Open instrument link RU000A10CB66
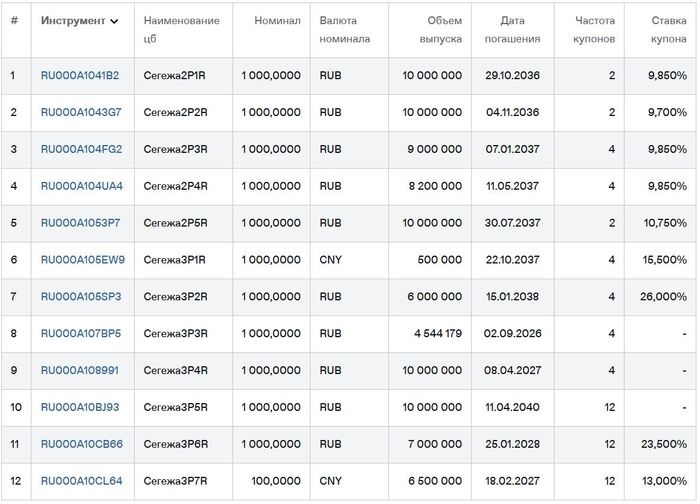The width and height of the screenshot is (700, 504). coord(81,444)
